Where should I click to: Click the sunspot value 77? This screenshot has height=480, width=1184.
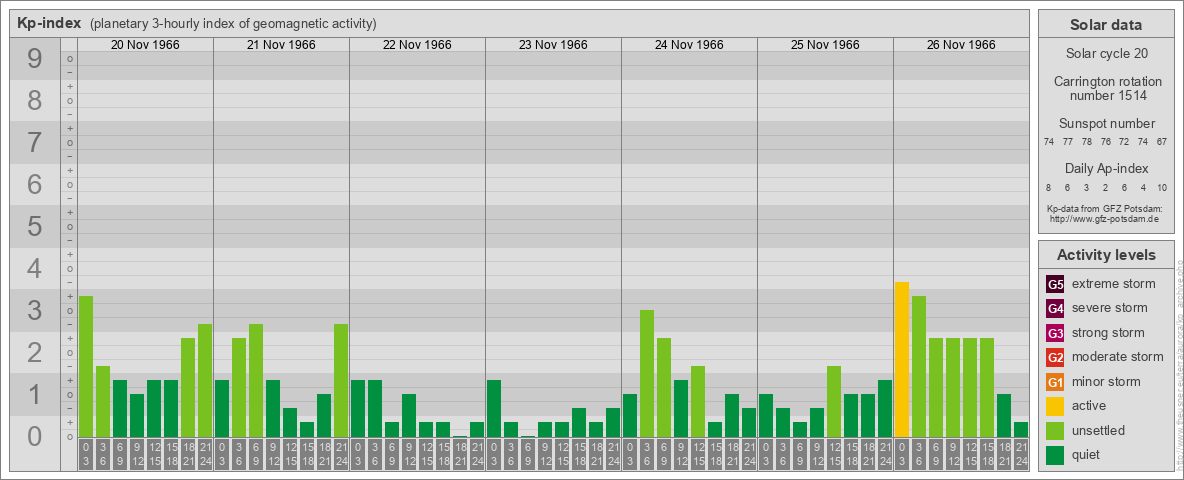(1068, 142)
